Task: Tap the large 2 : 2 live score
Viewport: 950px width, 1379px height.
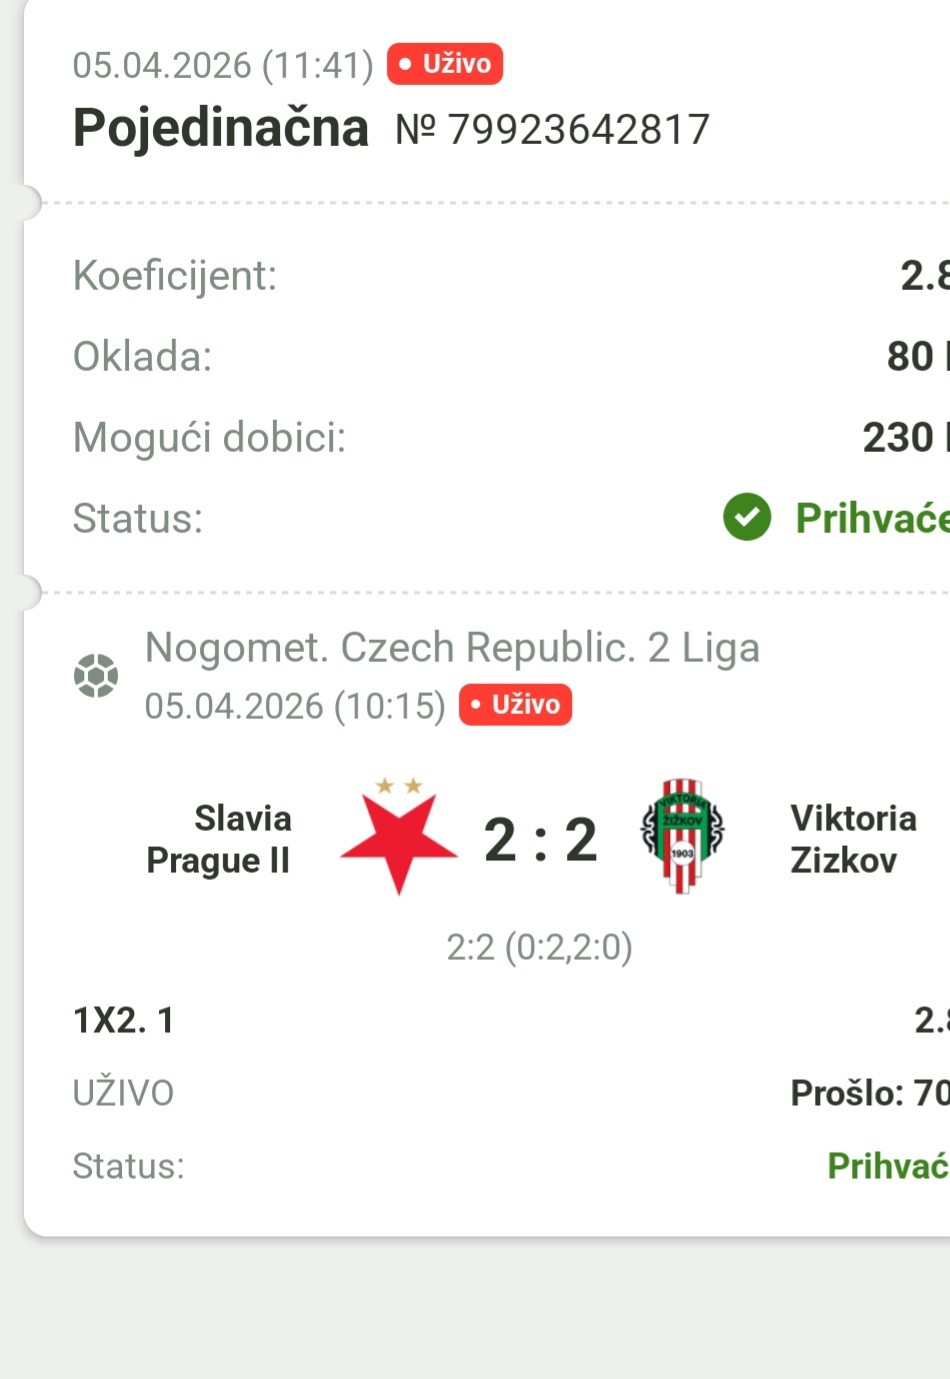Action: 540,839
